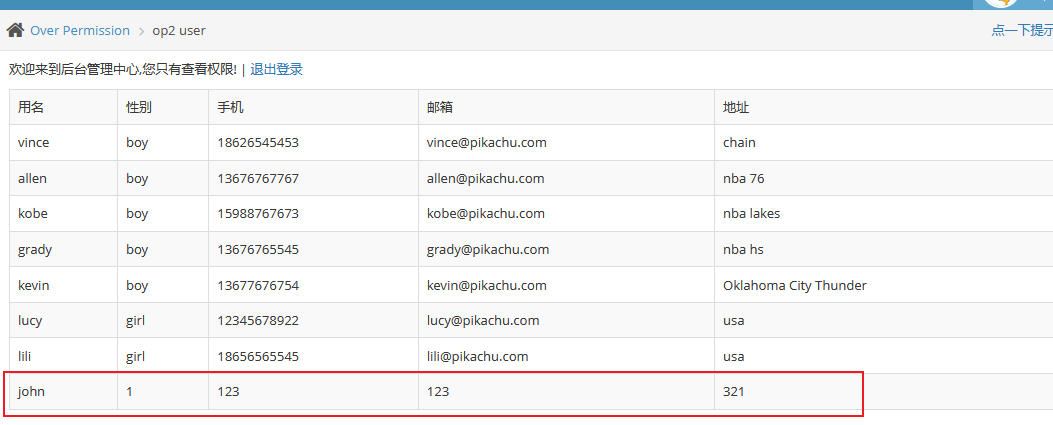Image resolution: width=1053 pixels, height=425 pixels.
Task: Select the username cell allen
Action: [32, 179]
